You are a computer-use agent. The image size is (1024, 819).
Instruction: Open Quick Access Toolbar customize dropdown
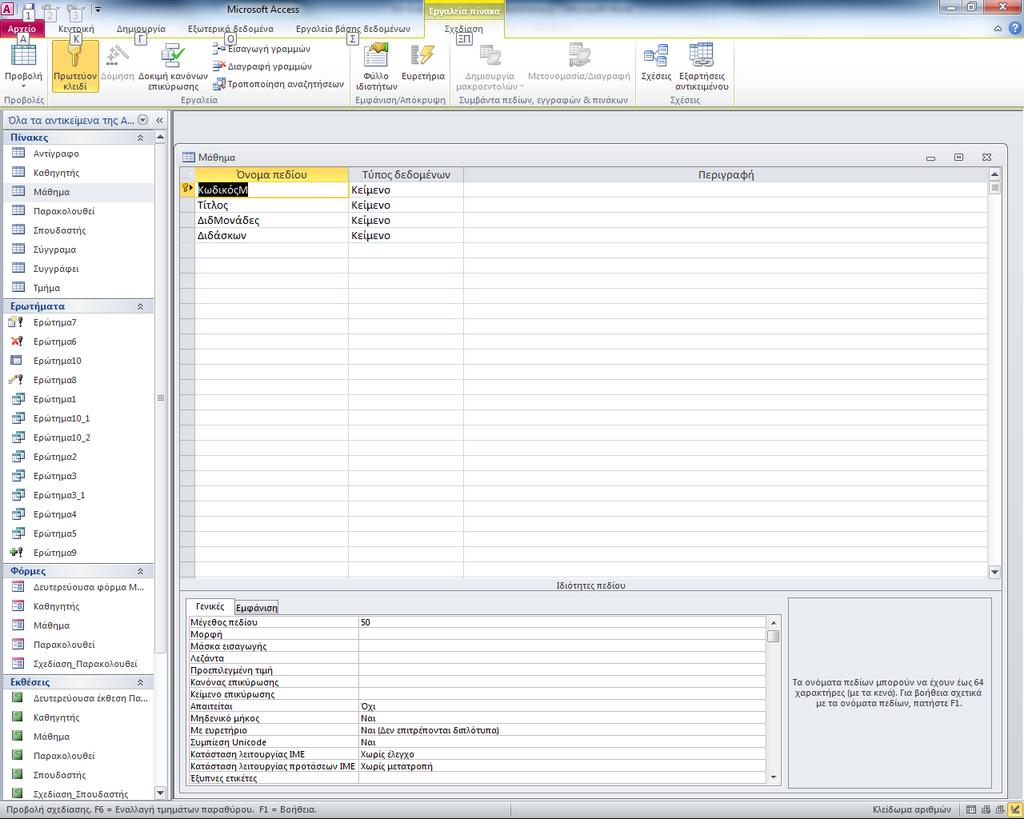pos(98,10)
